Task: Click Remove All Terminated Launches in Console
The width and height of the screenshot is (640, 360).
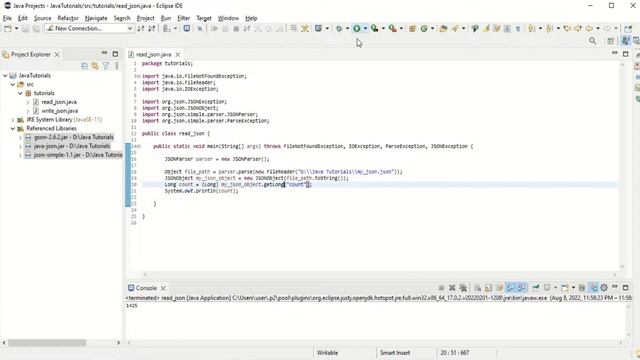Action: (463, 288)
